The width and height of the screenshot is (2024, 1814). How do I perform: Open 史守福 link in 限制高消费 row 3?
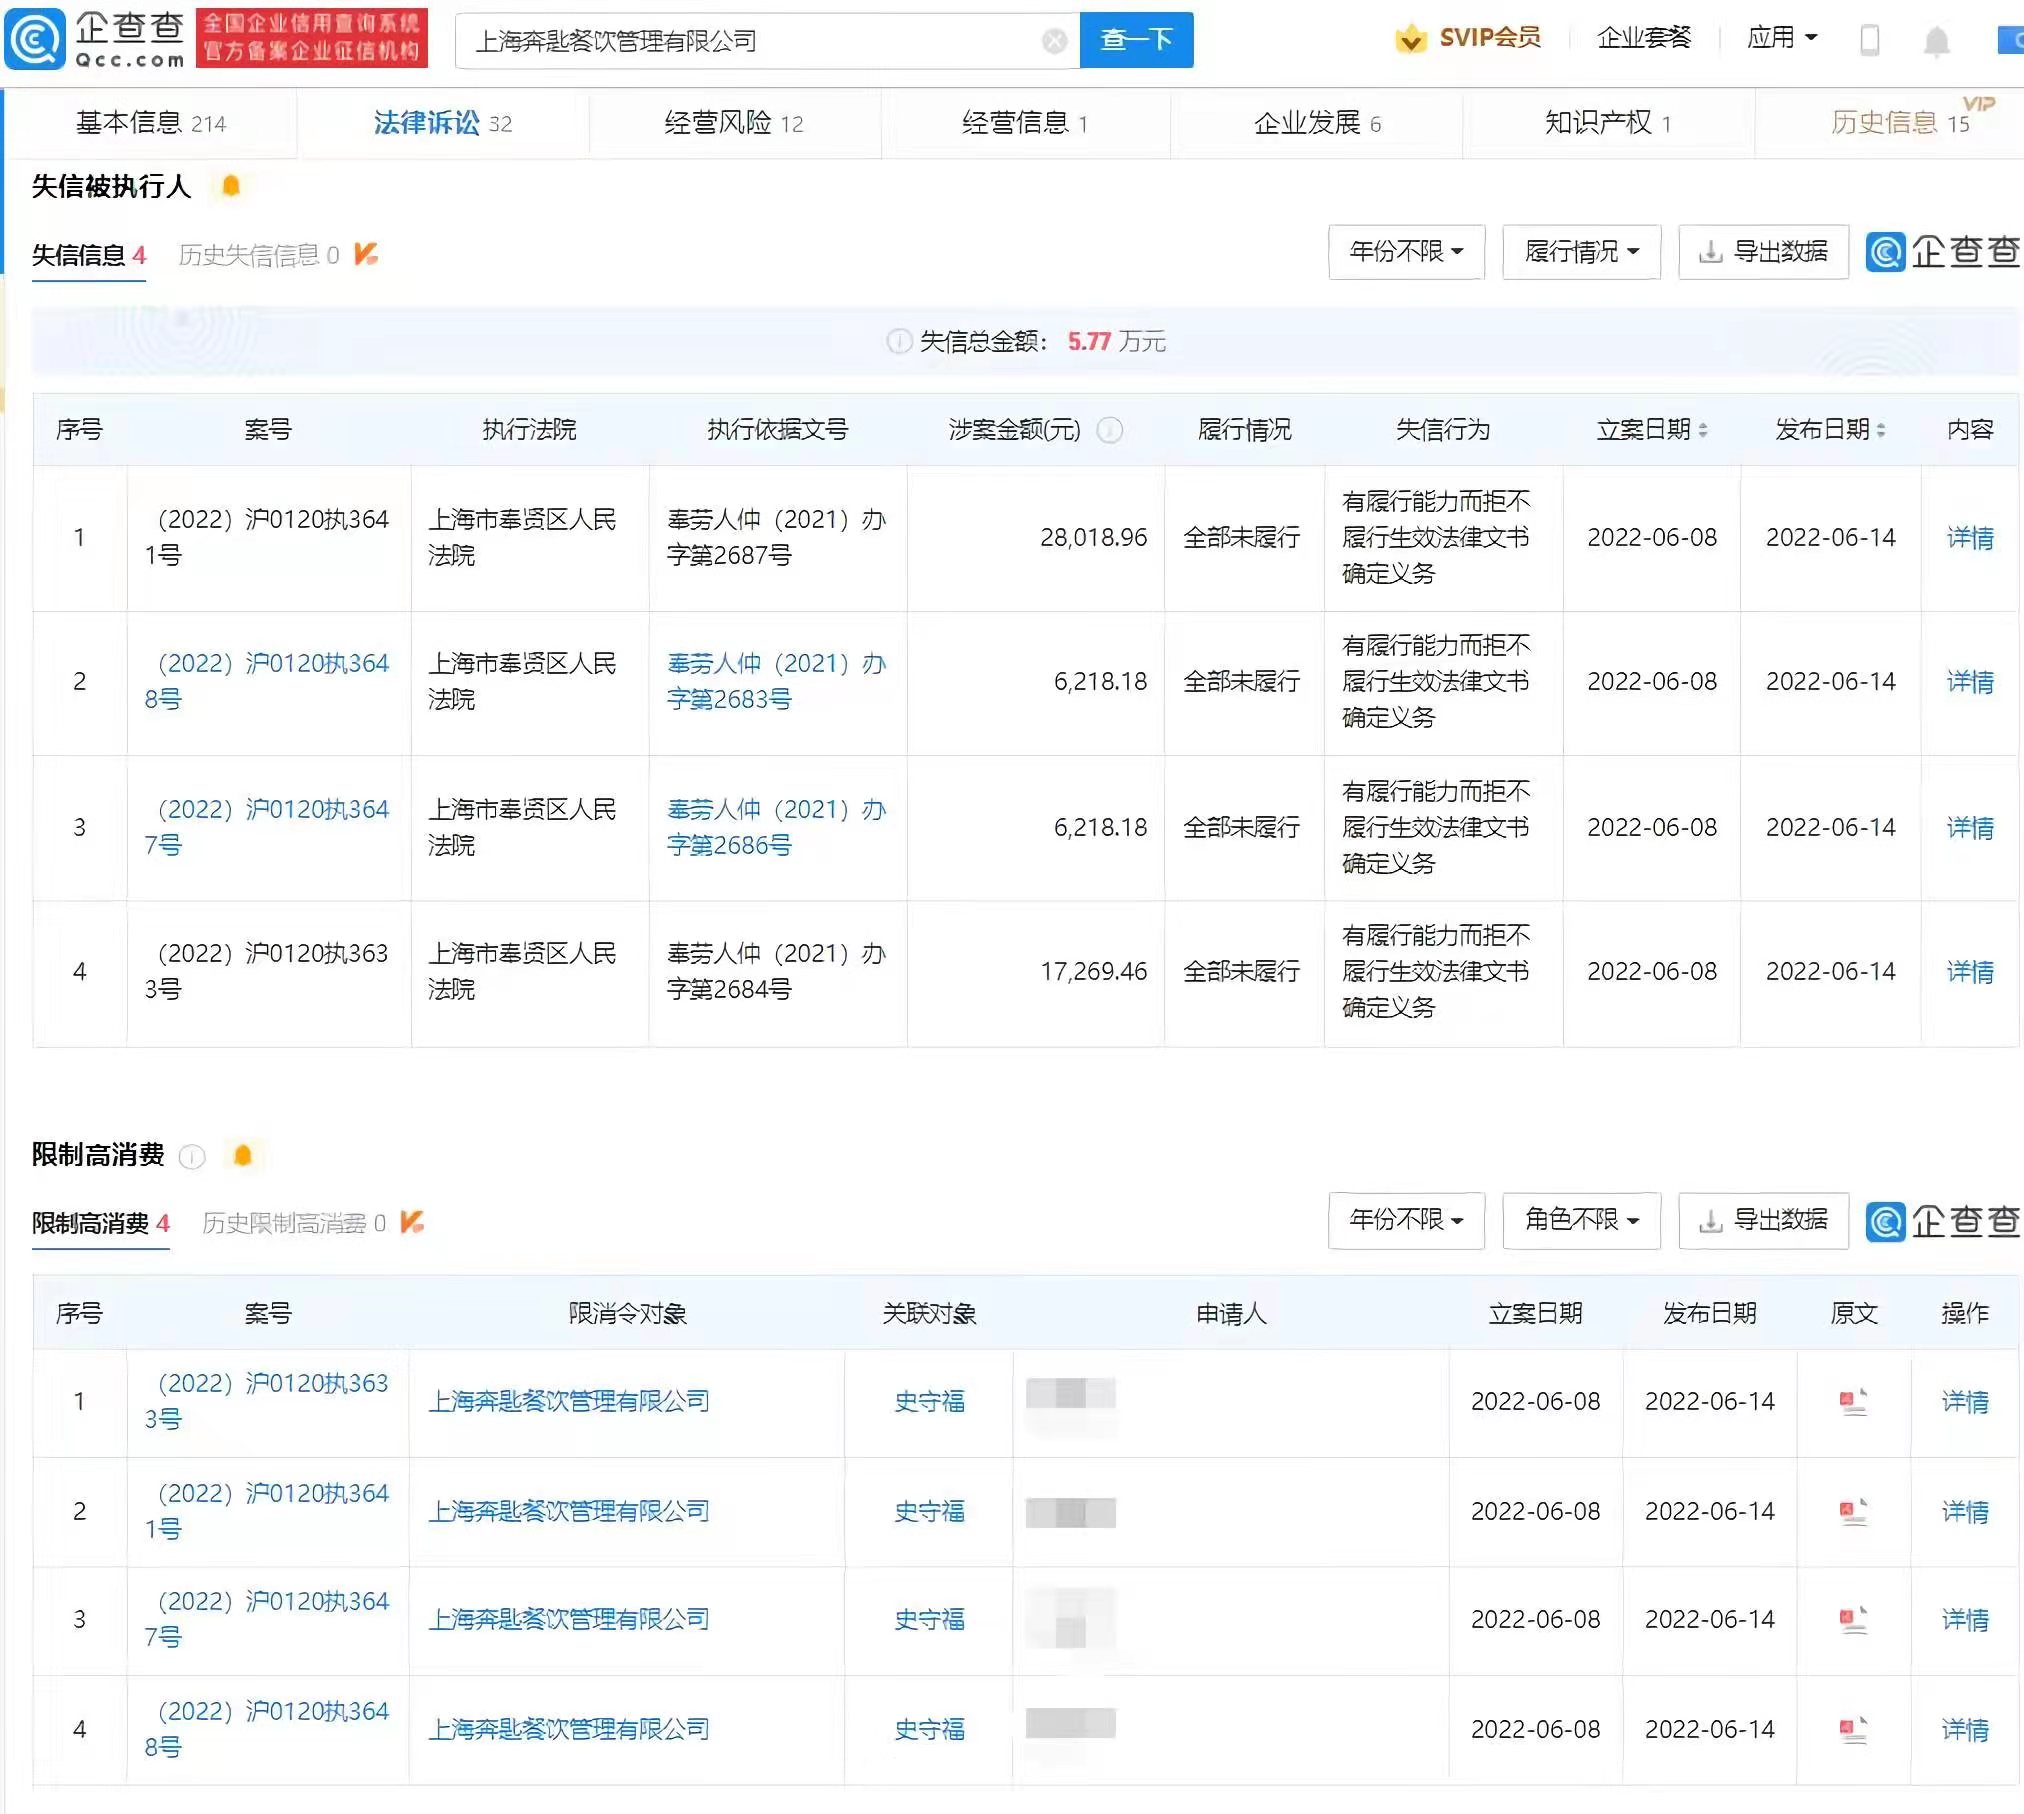point(929,1620)
